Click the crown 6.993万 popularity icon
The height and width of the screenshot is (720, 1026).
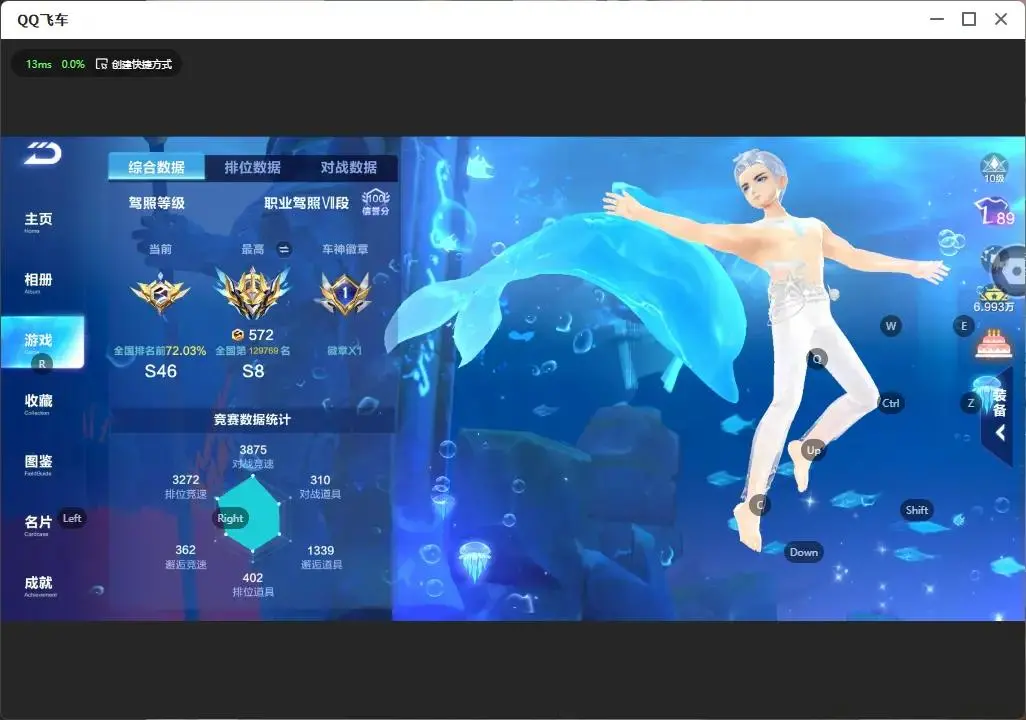[x=993, y=299]
